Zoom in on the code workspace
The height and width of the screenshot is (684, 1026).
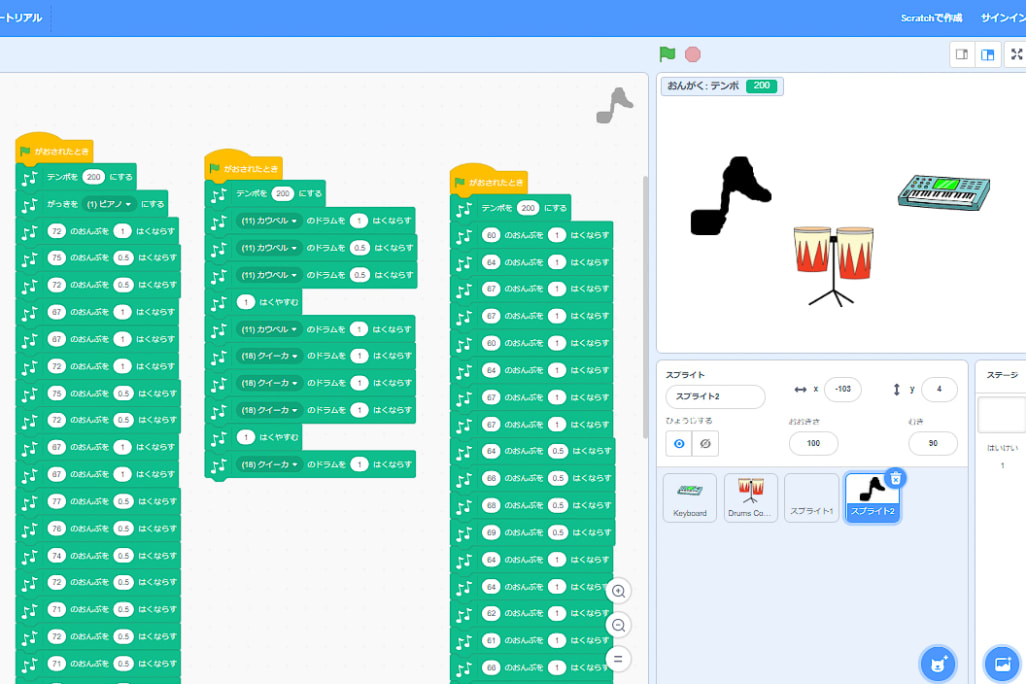pyautogui.click(x=619, y=591)
